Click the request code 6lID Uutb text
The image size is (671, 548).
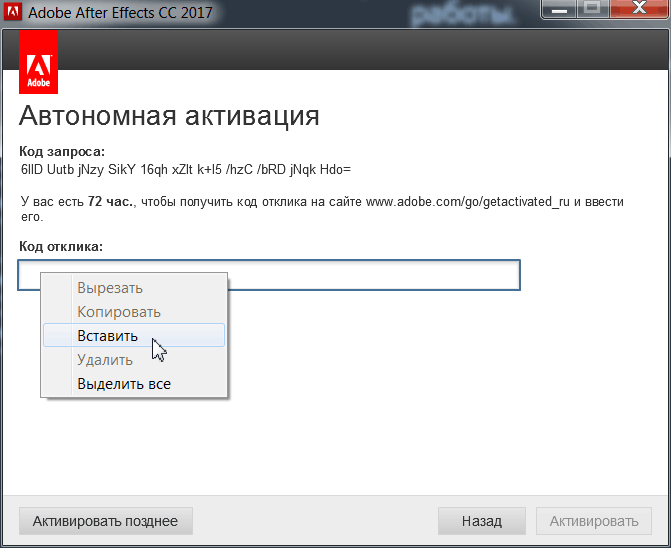click(x=186, y=169)
